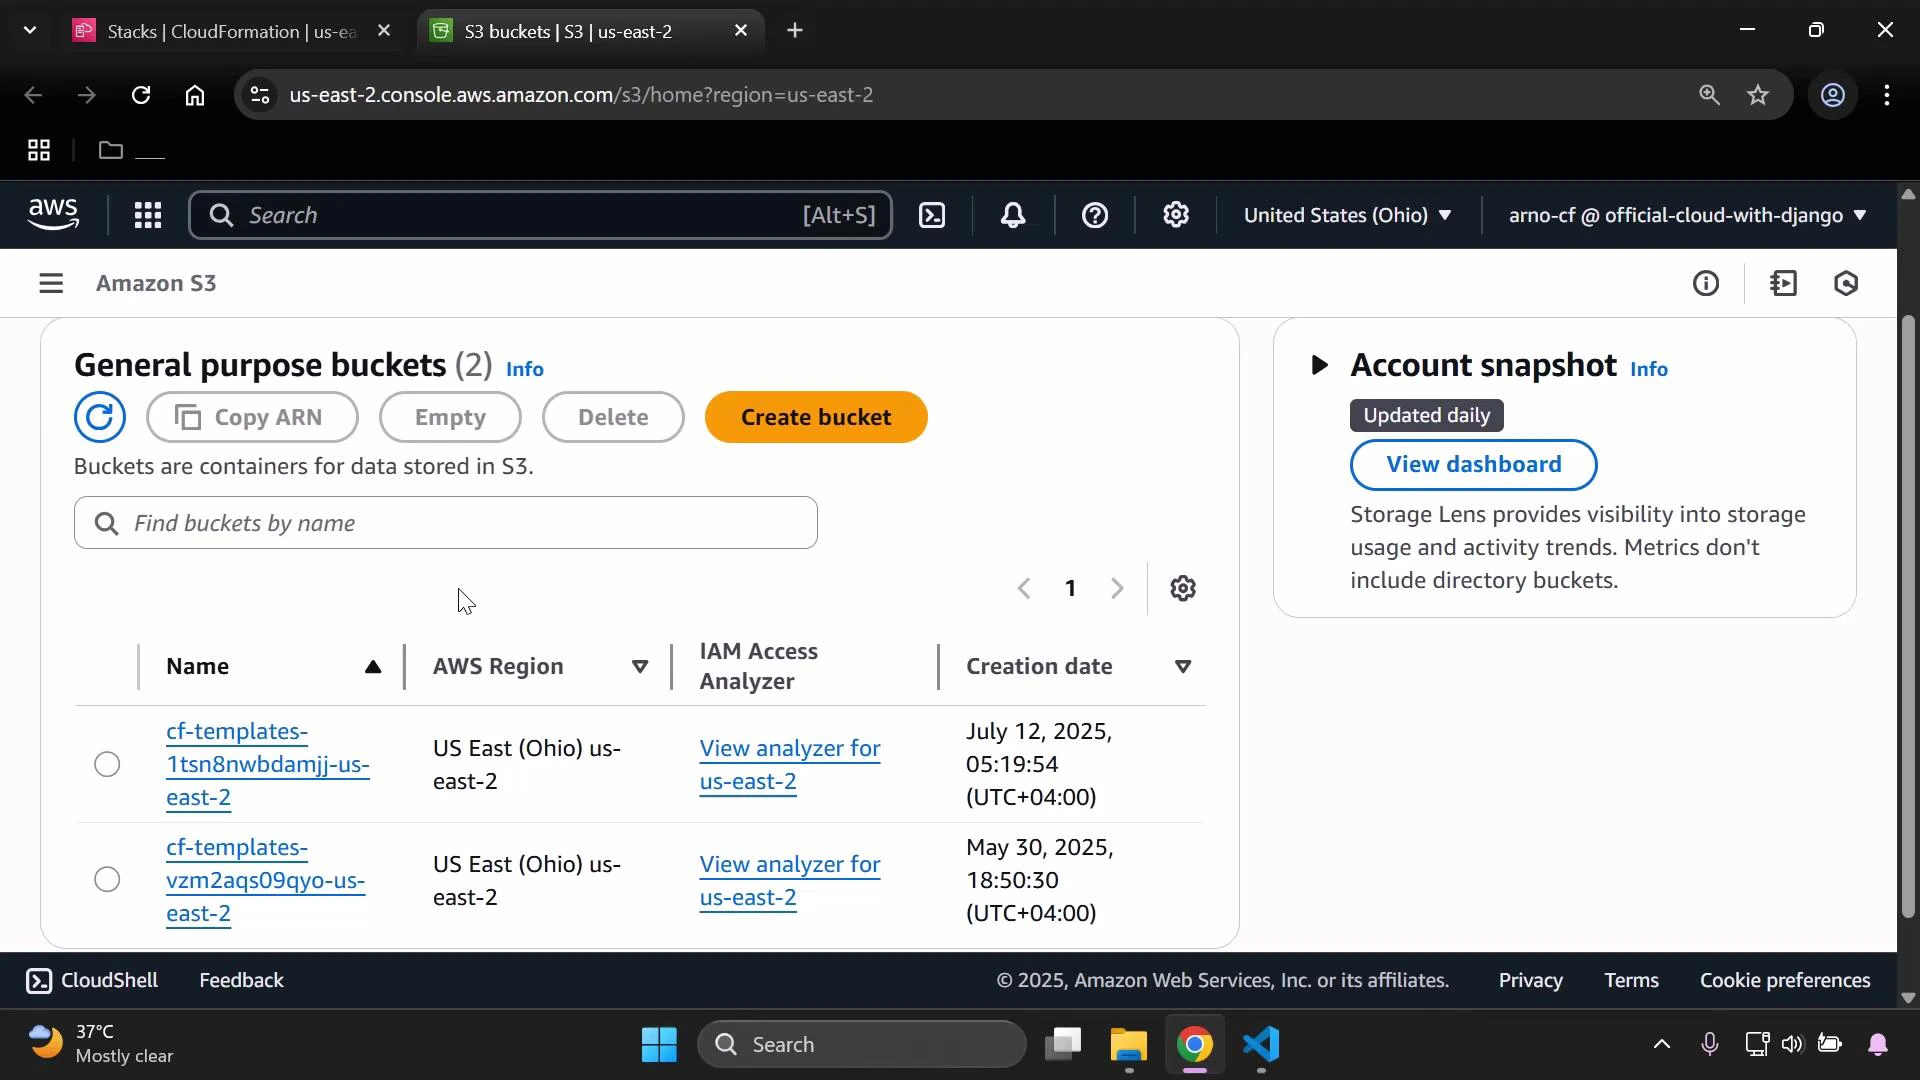
Task: Open the Amazon S3 sidebar hamburger menu
Action: [x=51, y=283]
